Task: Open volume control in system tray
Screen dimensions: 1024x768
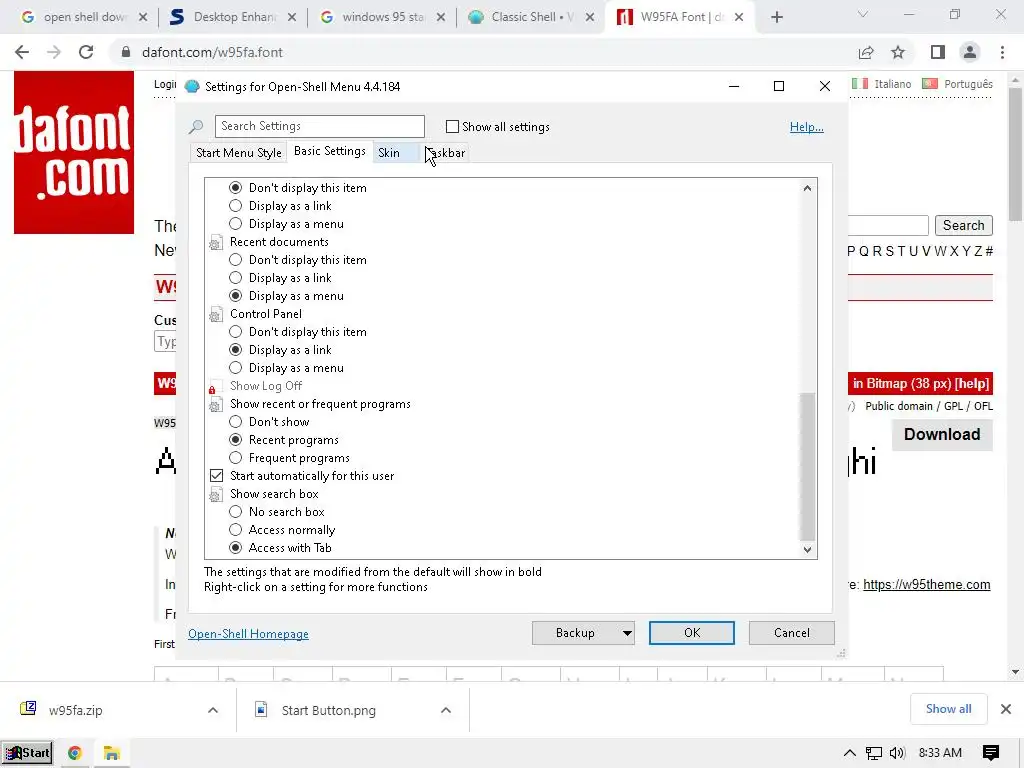Action: [x=897, y=753]
